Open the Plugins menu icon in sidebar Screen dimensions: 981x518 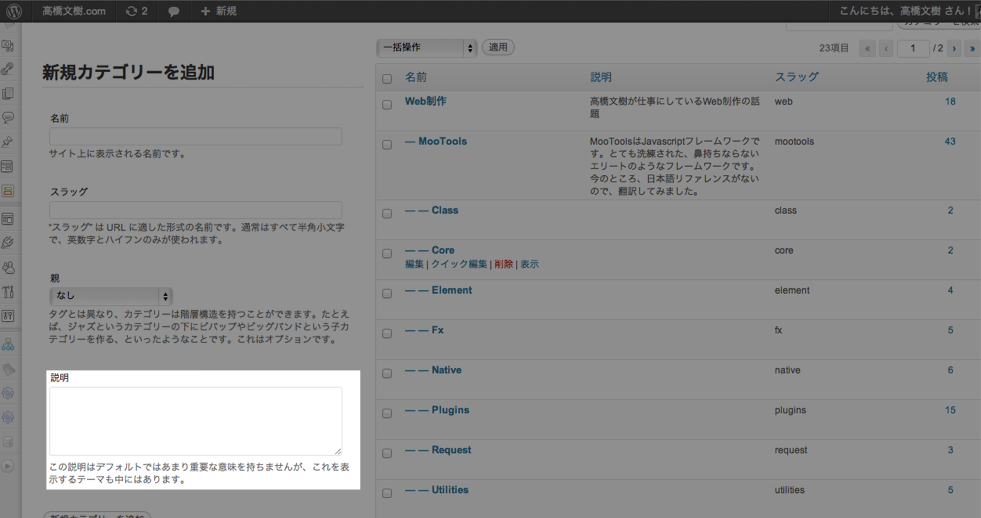[x=8, y=243]
